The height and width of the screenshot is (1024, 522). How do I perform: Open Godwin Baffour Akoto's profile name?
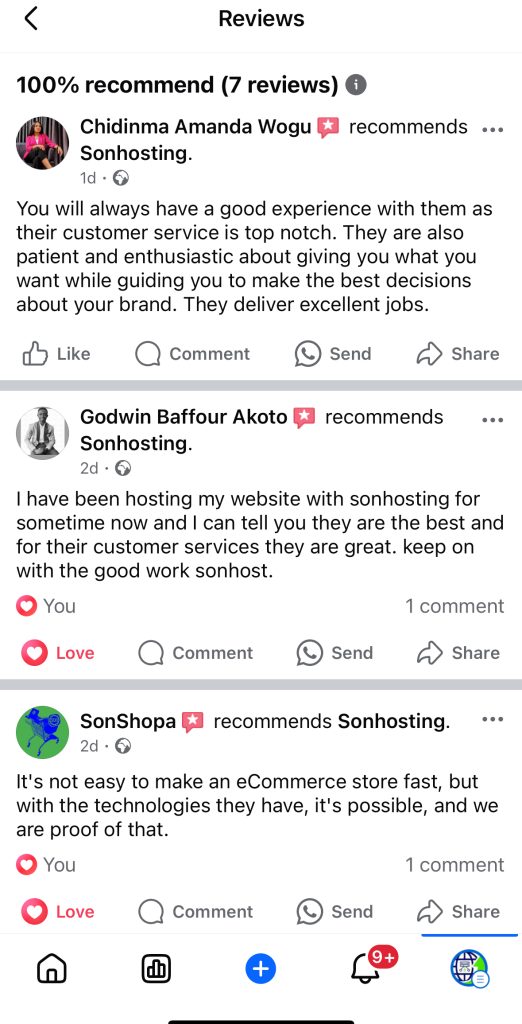click(x=184, y=417)
